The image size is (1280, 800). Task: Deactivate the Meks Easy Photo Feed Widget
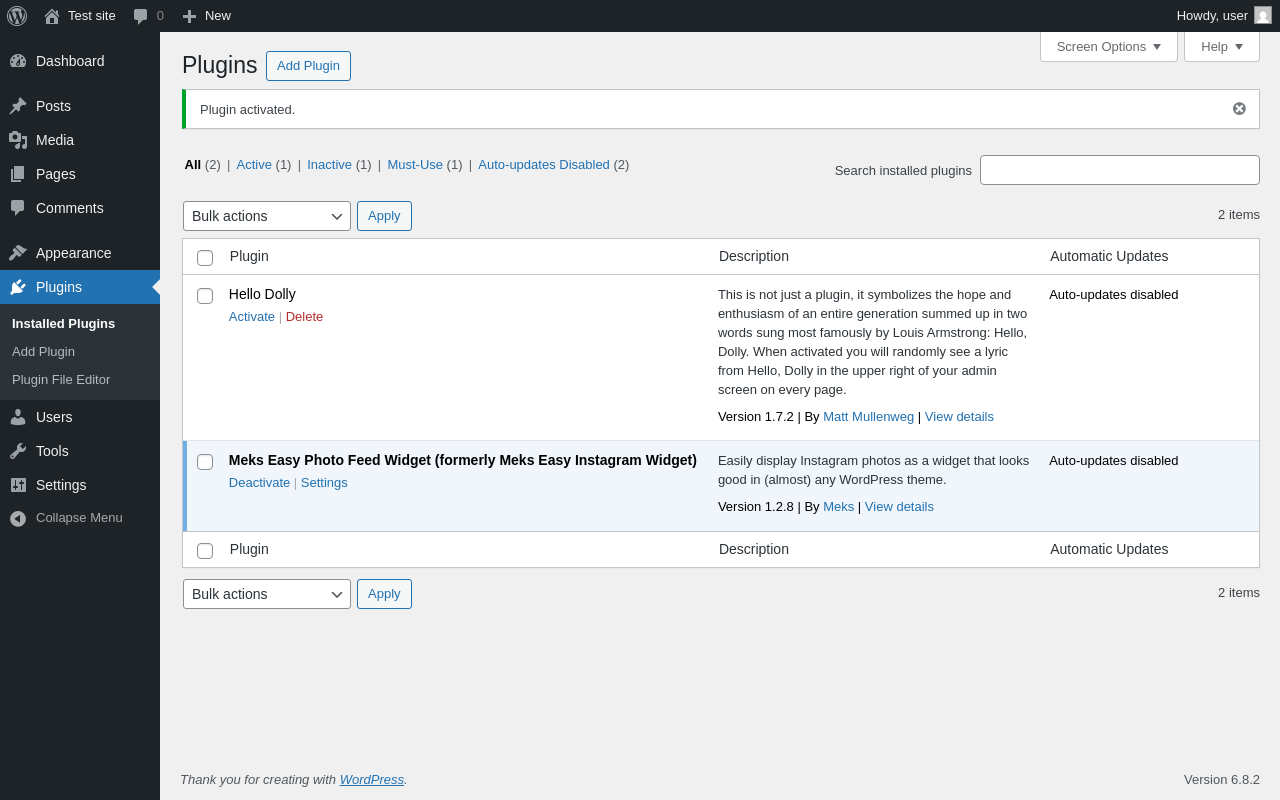tap(259, 483)
